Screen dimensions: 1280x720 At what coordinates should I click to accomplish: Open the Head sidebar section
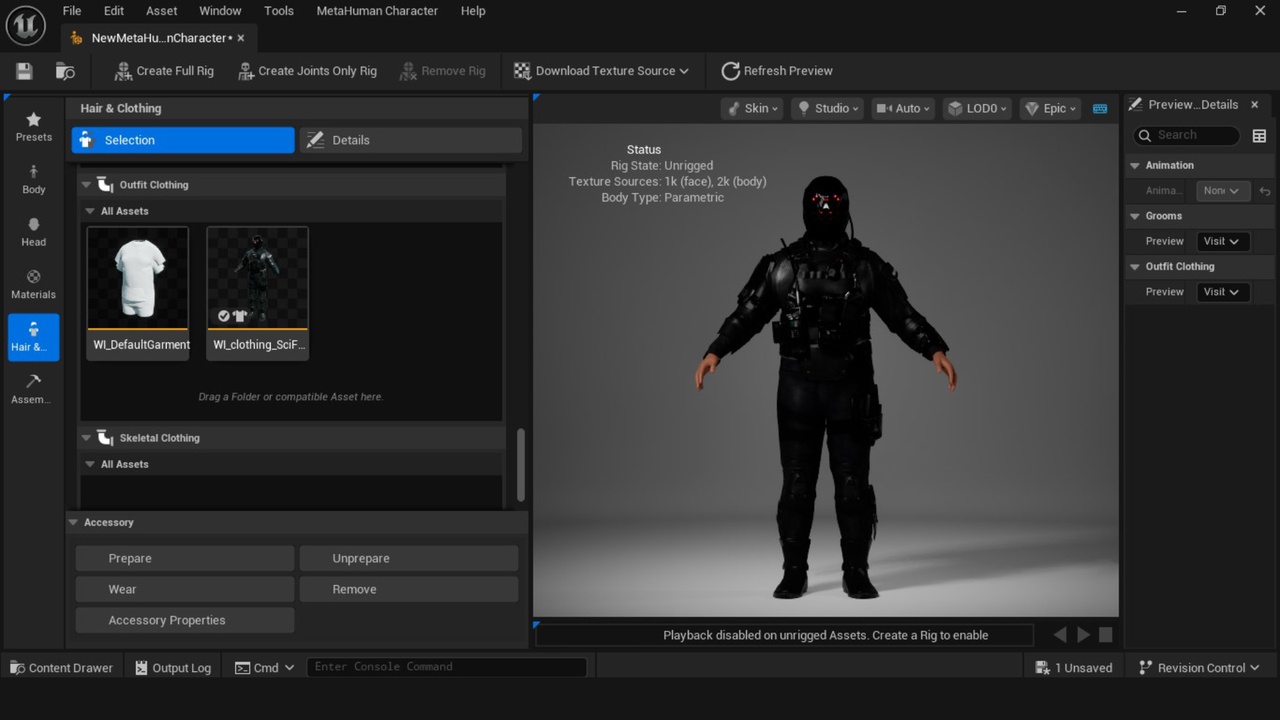tap(34, 232)
